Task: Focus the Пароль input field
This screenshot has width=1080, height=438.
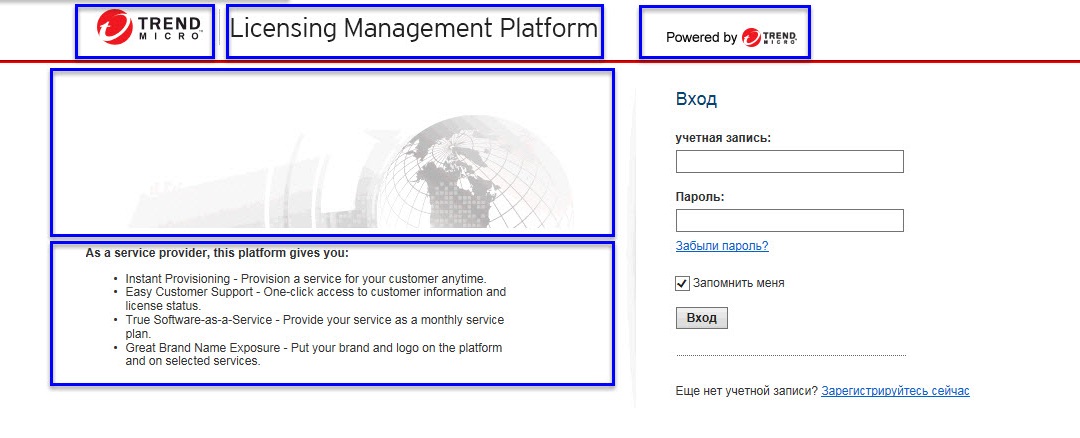Action: tap(789, 220)
